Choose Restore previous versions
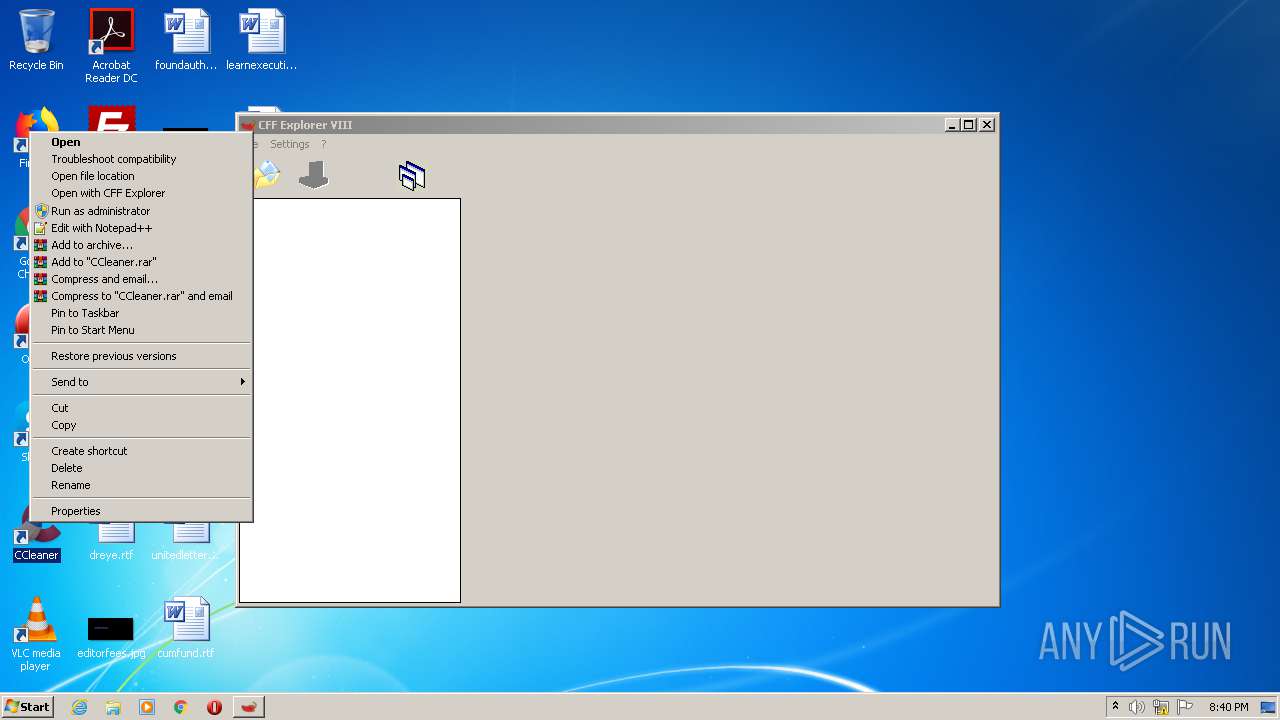The image size is (1280, 720). tap(141, 356)
